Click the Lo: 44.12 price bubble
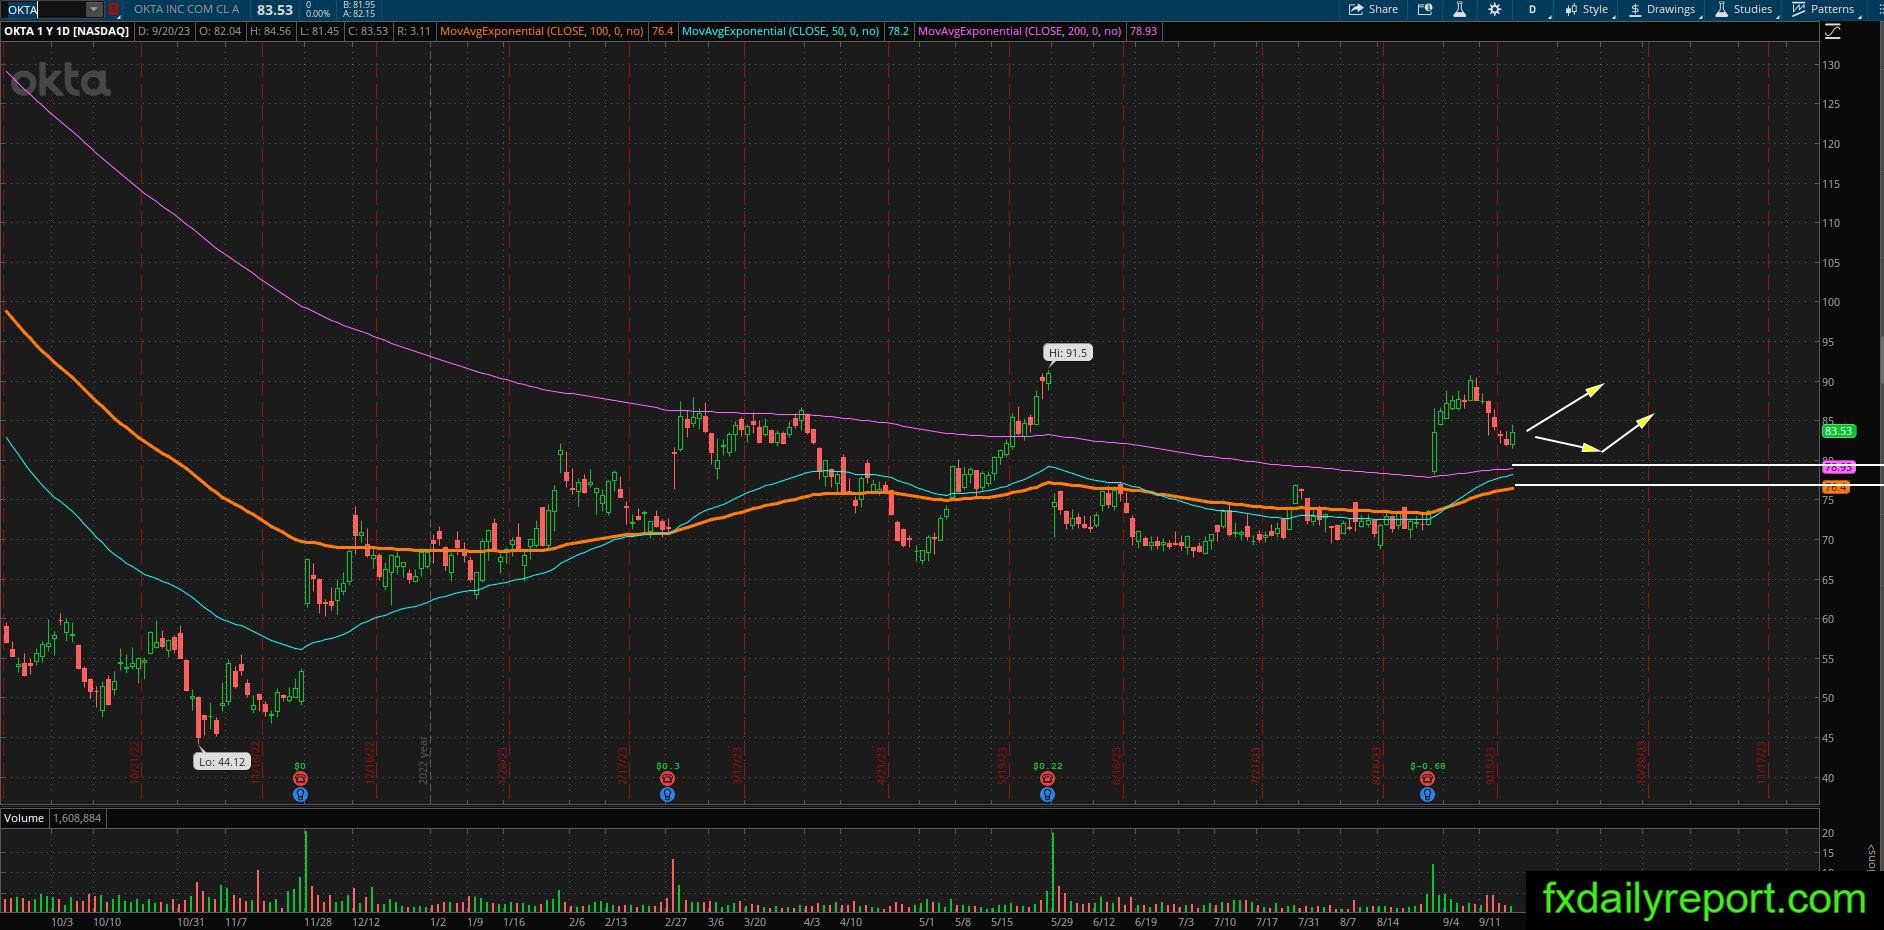 coord(222,762)
